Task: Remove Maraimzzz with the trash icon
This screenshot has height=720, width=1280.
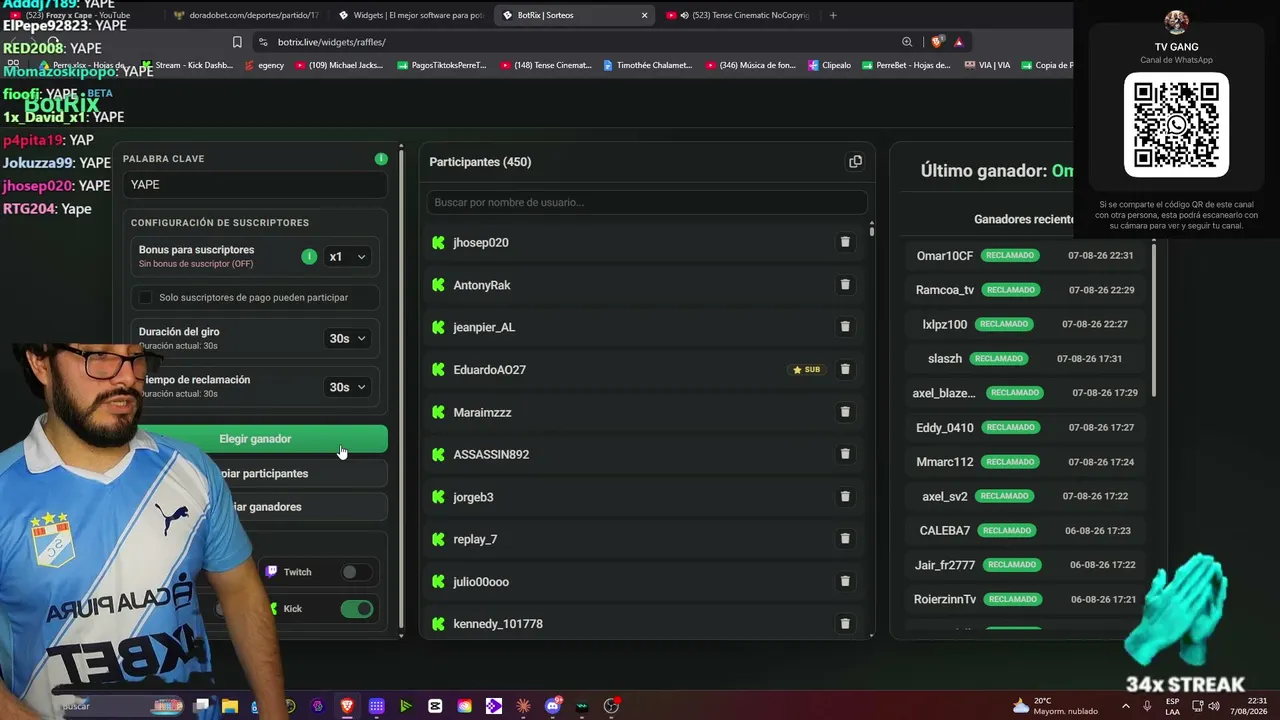Action: tap(845, 412)
